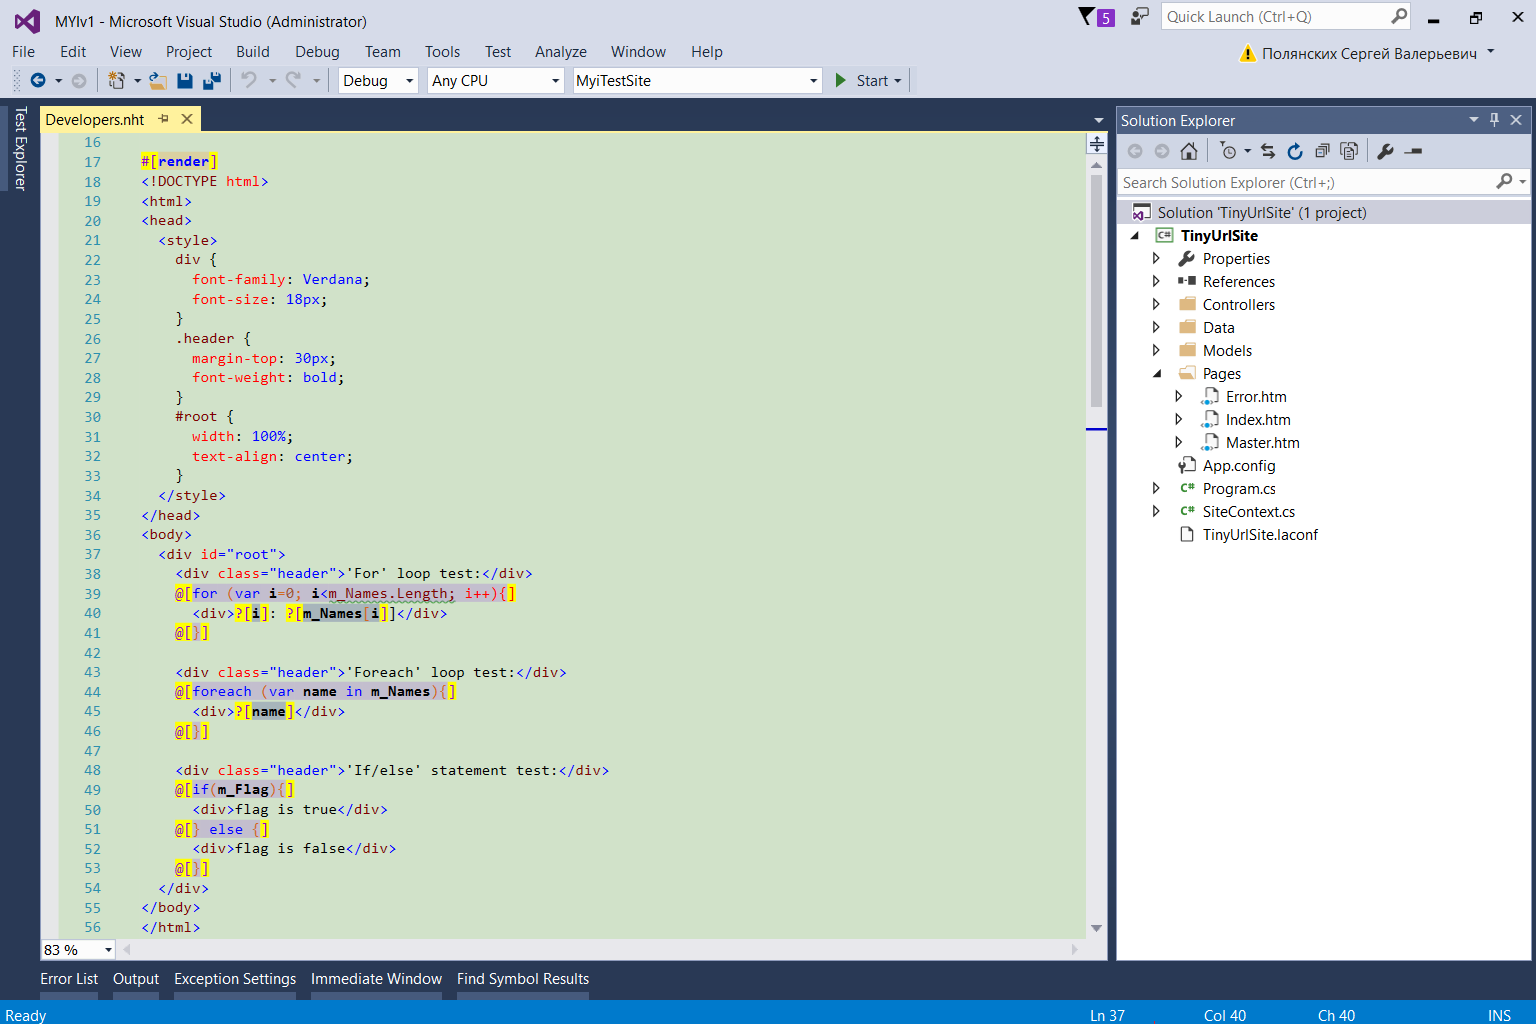The height and width of the screenshot is (1024, 1536).
Task: Open Properties with the wrench icon
Action: point(1385,151)
